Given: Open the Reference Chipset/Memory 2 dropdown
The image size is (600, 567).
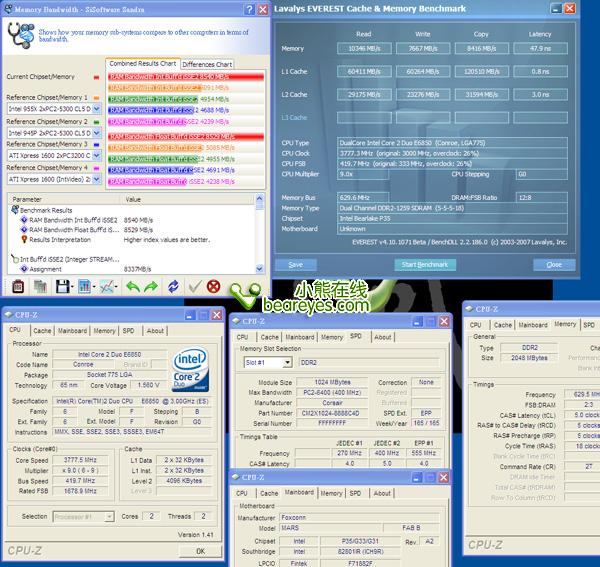Looking at the screenshot, I should pyautogui.click(x=96, y=133).
